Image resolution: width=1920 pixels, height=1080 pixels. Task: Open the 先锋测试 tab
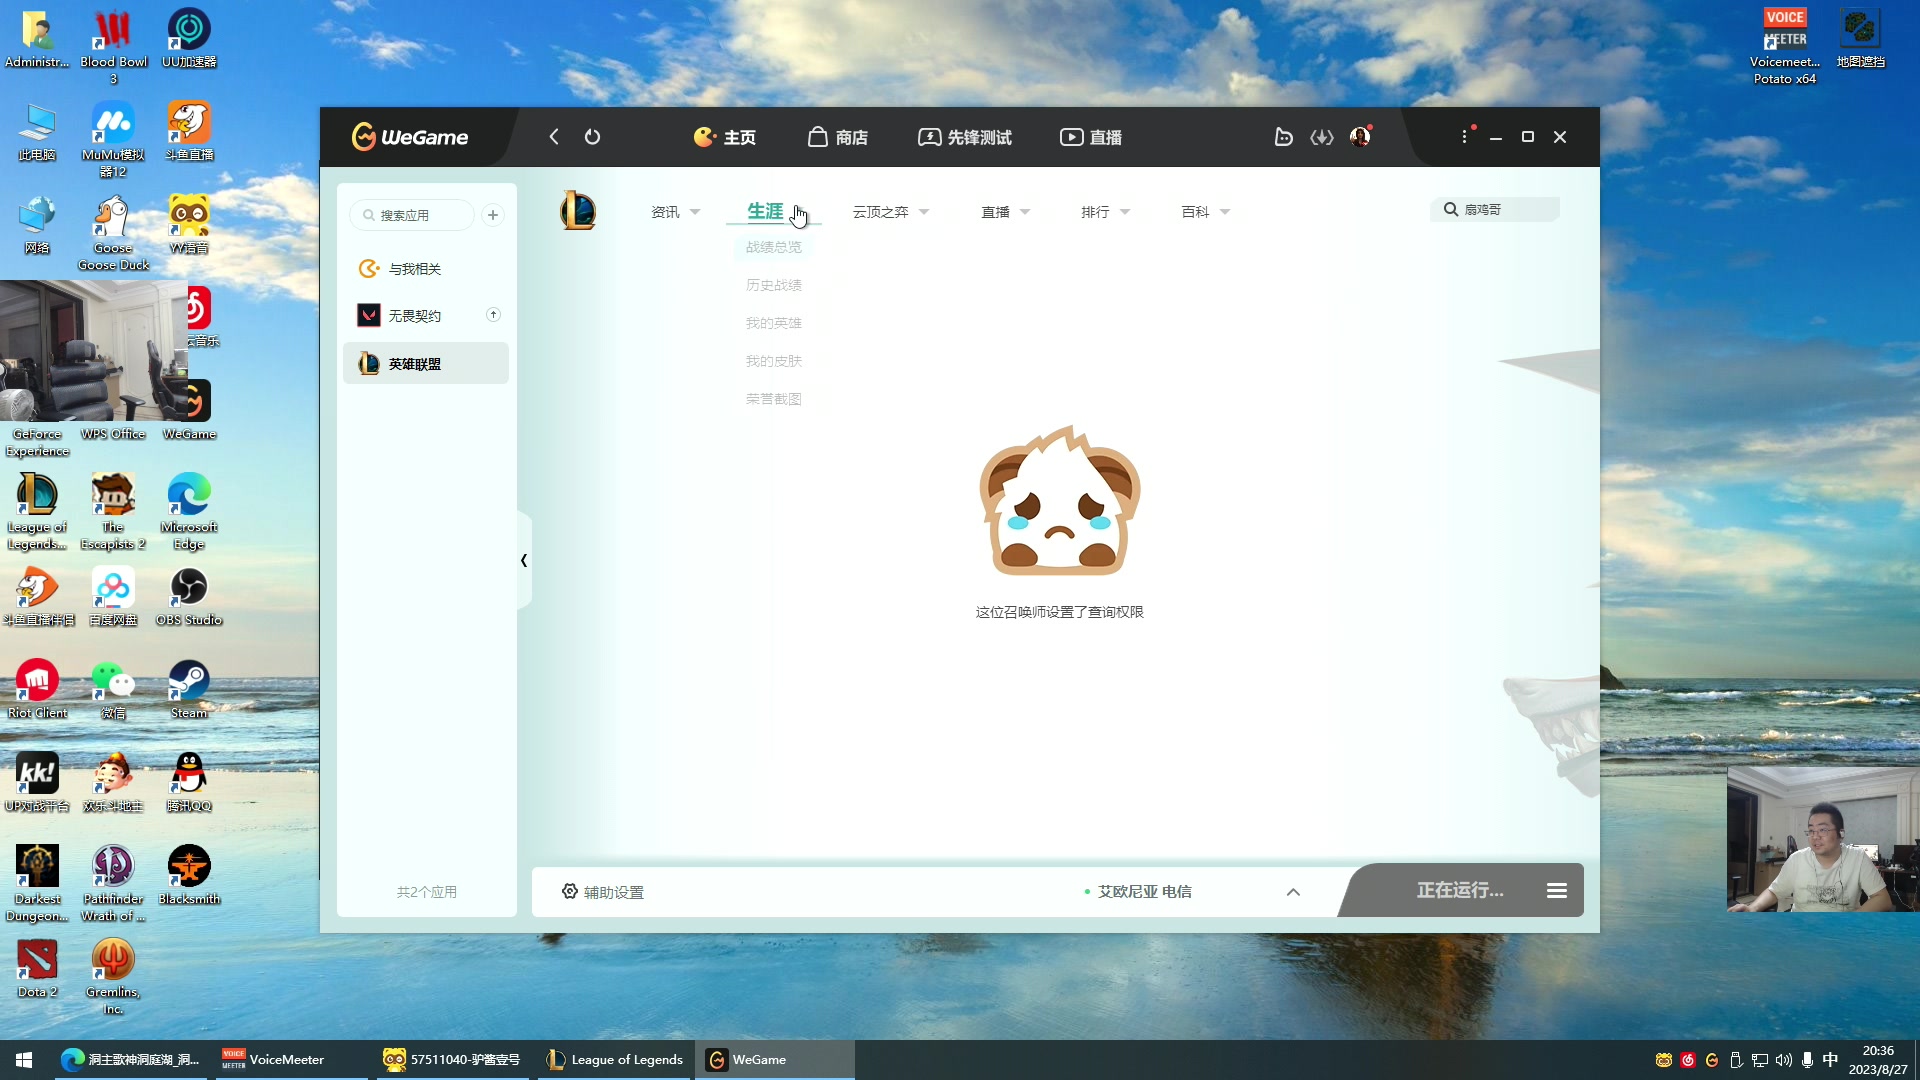click(965, 137)
